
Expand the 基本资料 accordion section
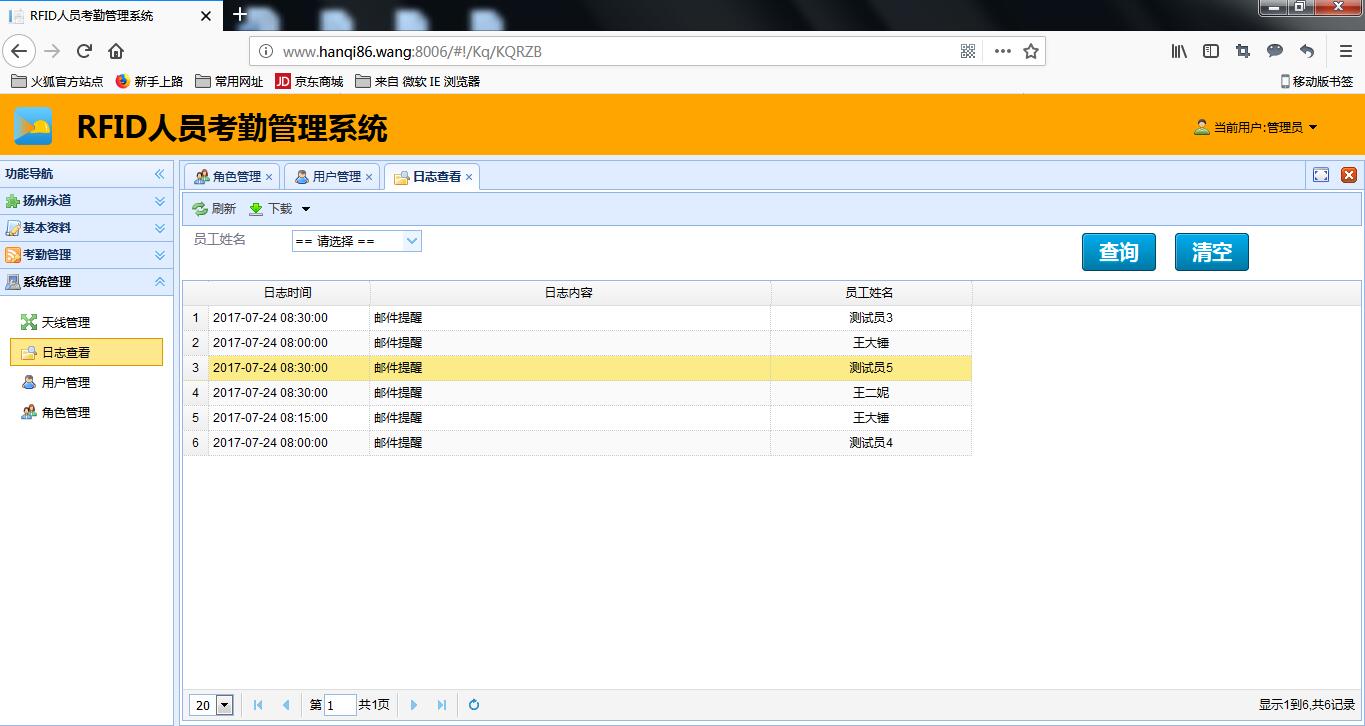click(x=86, y=228)
